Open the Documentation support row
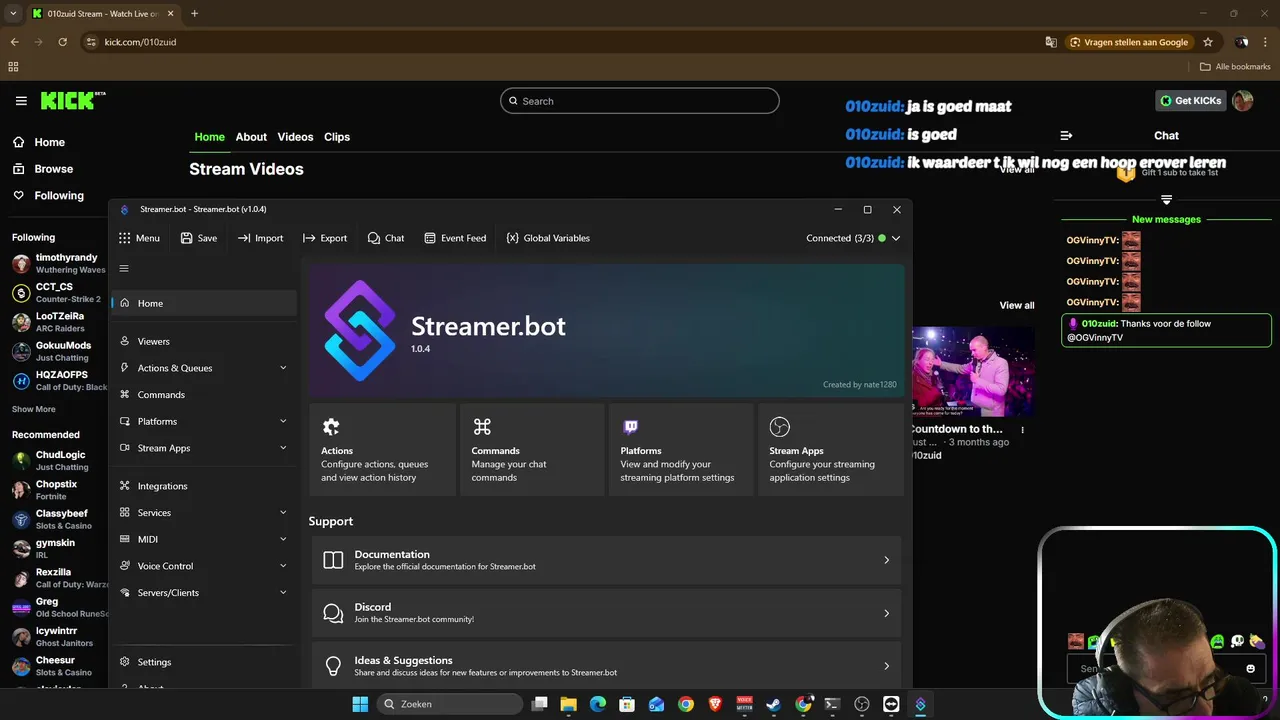 (606, 560)
